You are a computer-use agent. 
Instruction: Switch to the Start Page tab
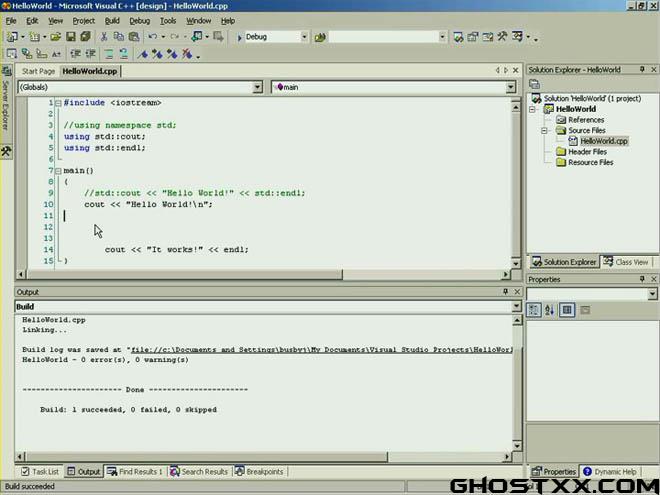click(38, 71)
